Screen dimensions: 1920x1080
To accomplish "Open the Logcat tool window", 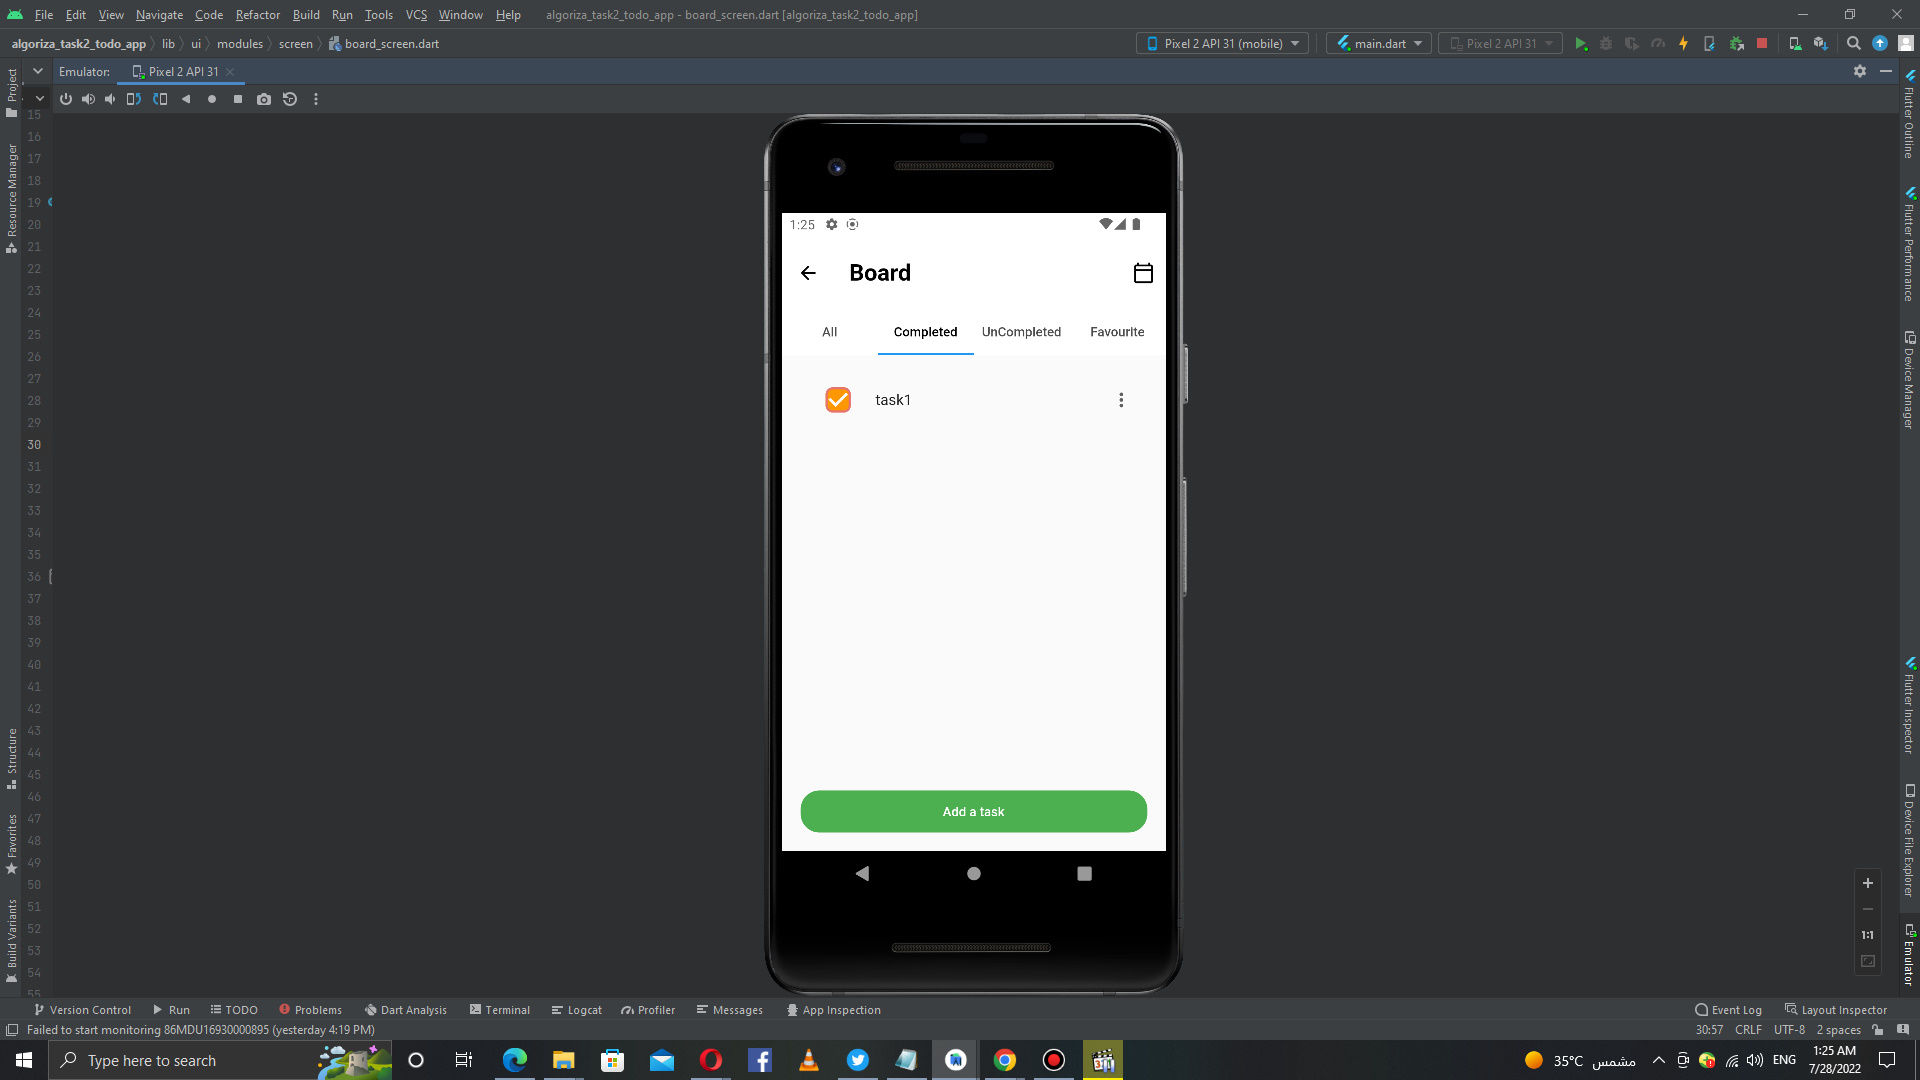I will pos(577,1010).
